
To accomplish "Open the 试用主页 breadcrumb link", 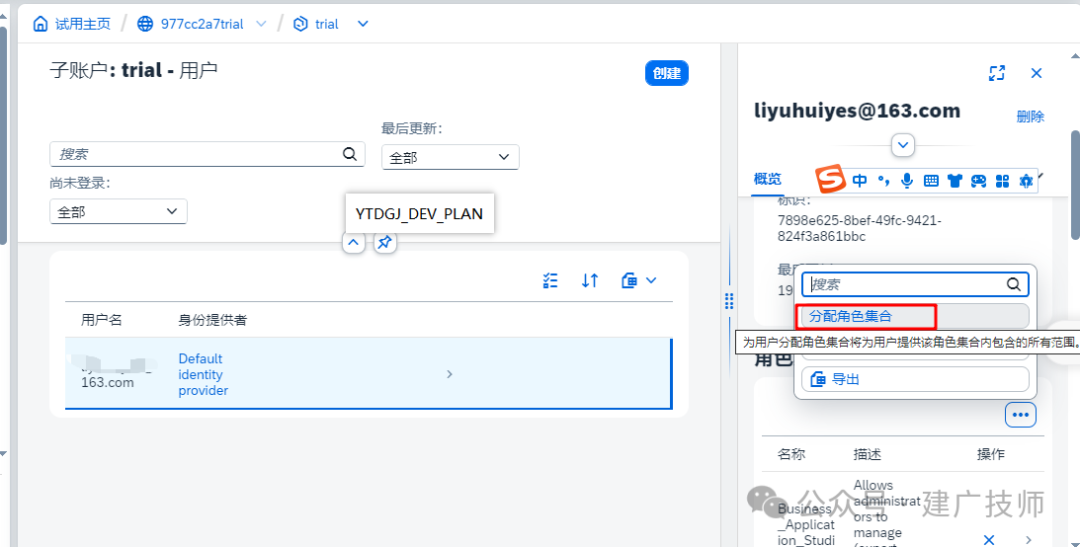I will tap(83, 24).
